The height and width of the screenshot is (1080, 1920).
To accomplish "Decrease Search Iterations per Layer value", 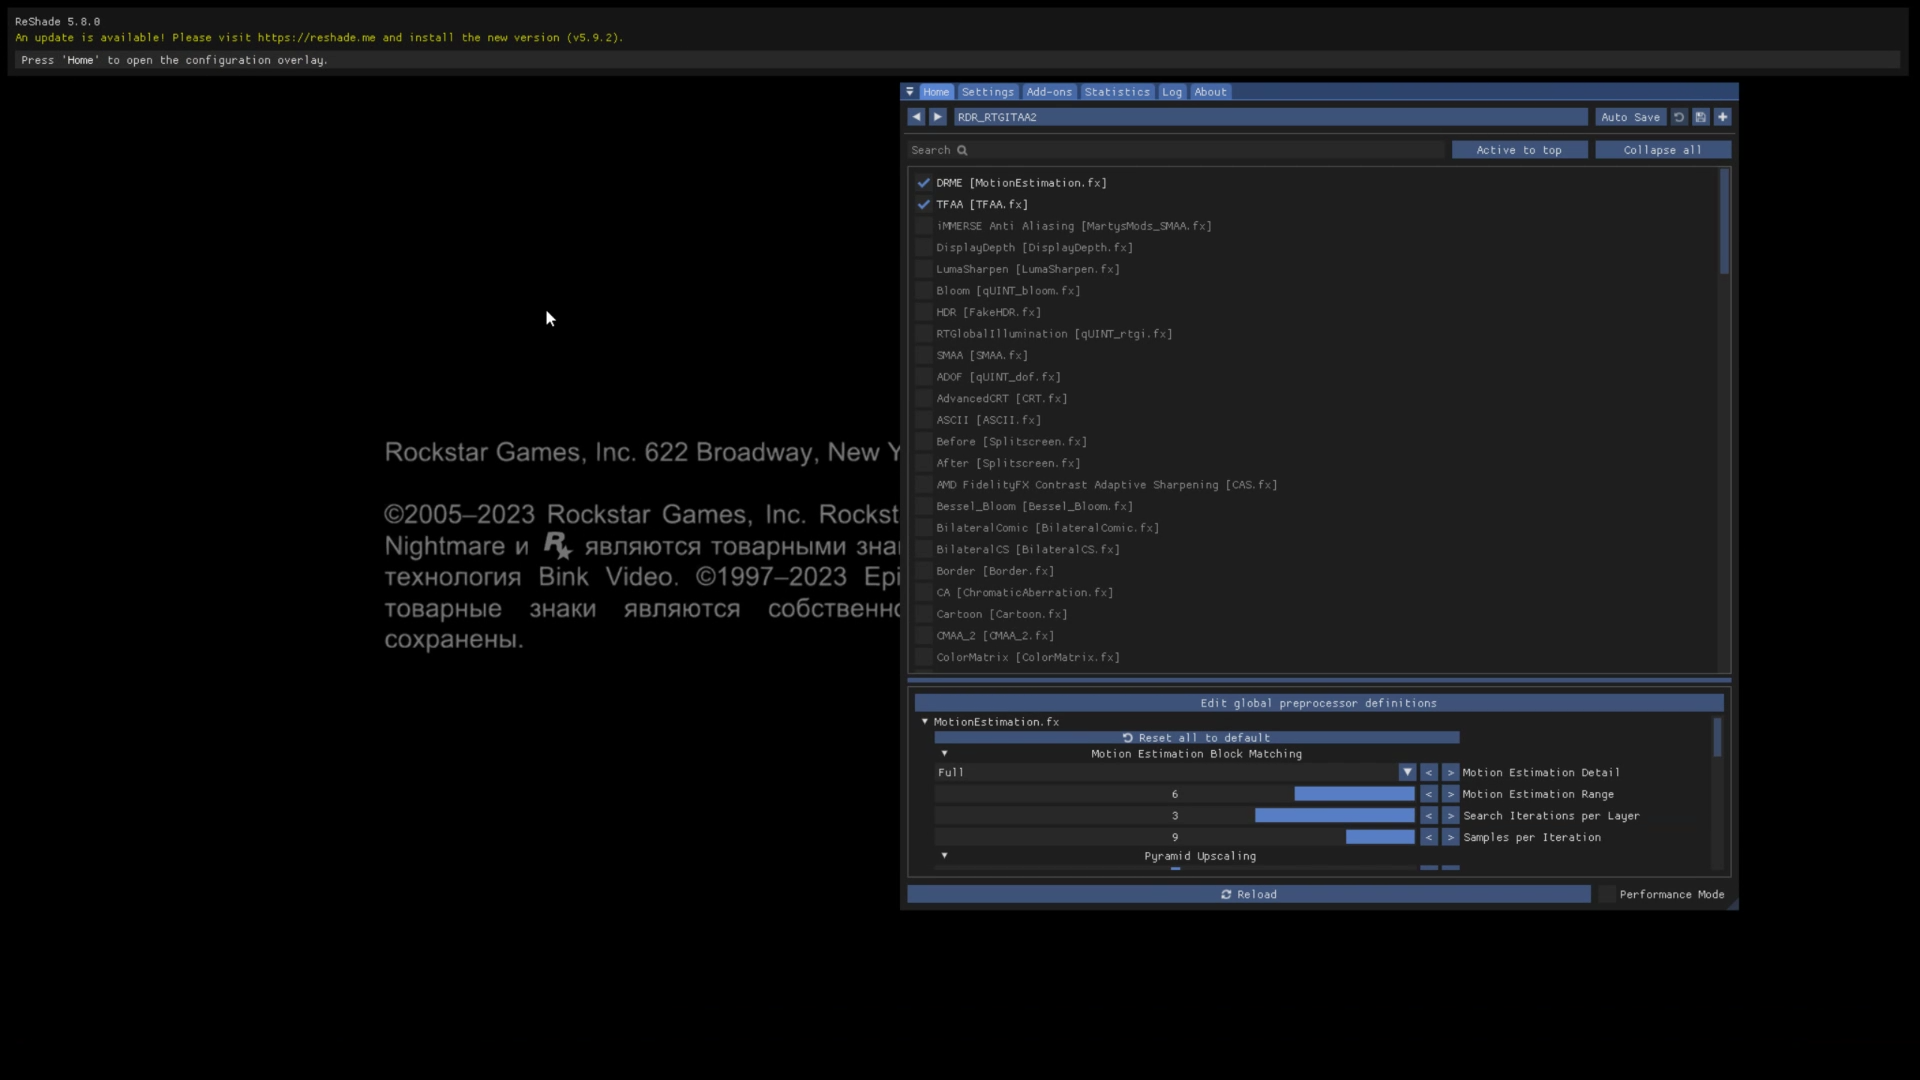I will point(1429,816).
